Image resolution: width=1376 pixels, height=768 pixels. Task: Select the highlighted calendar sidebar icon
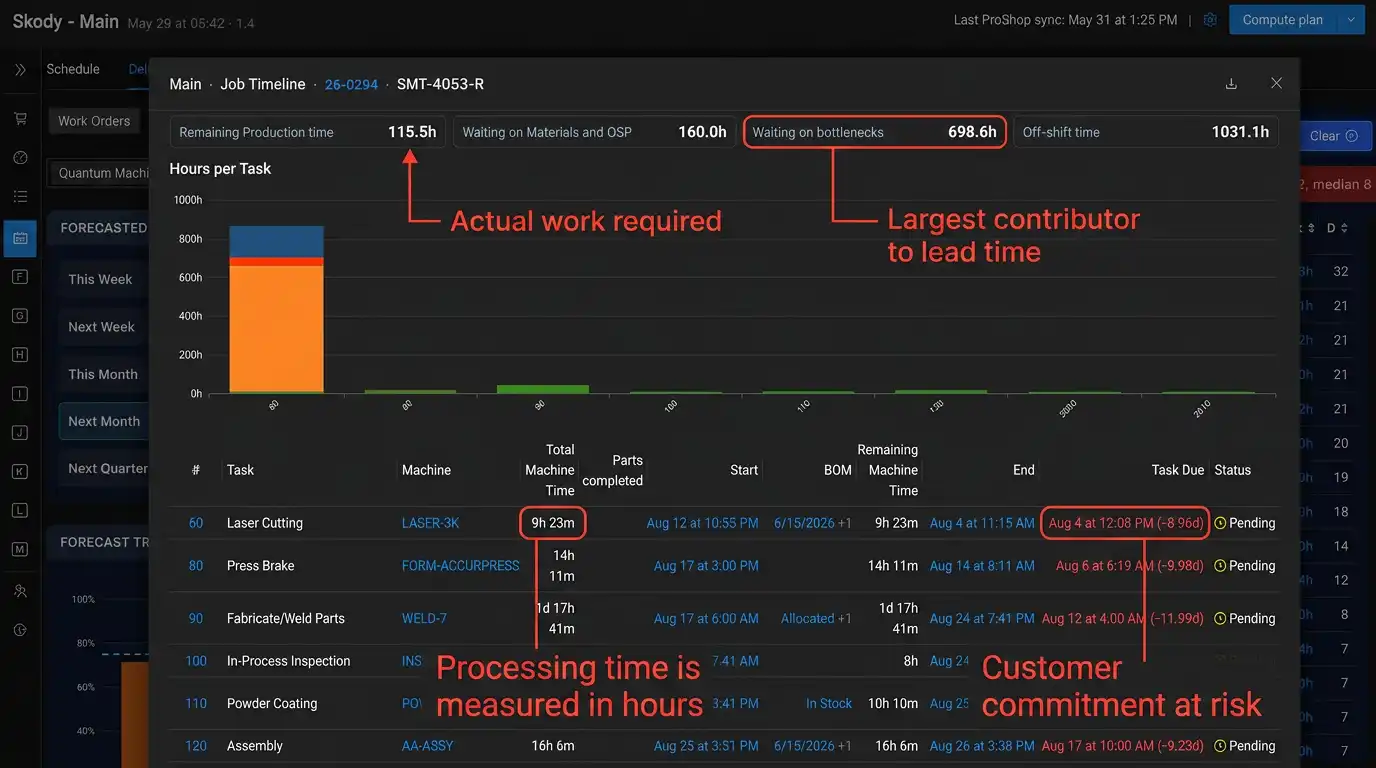click(20, 238)
